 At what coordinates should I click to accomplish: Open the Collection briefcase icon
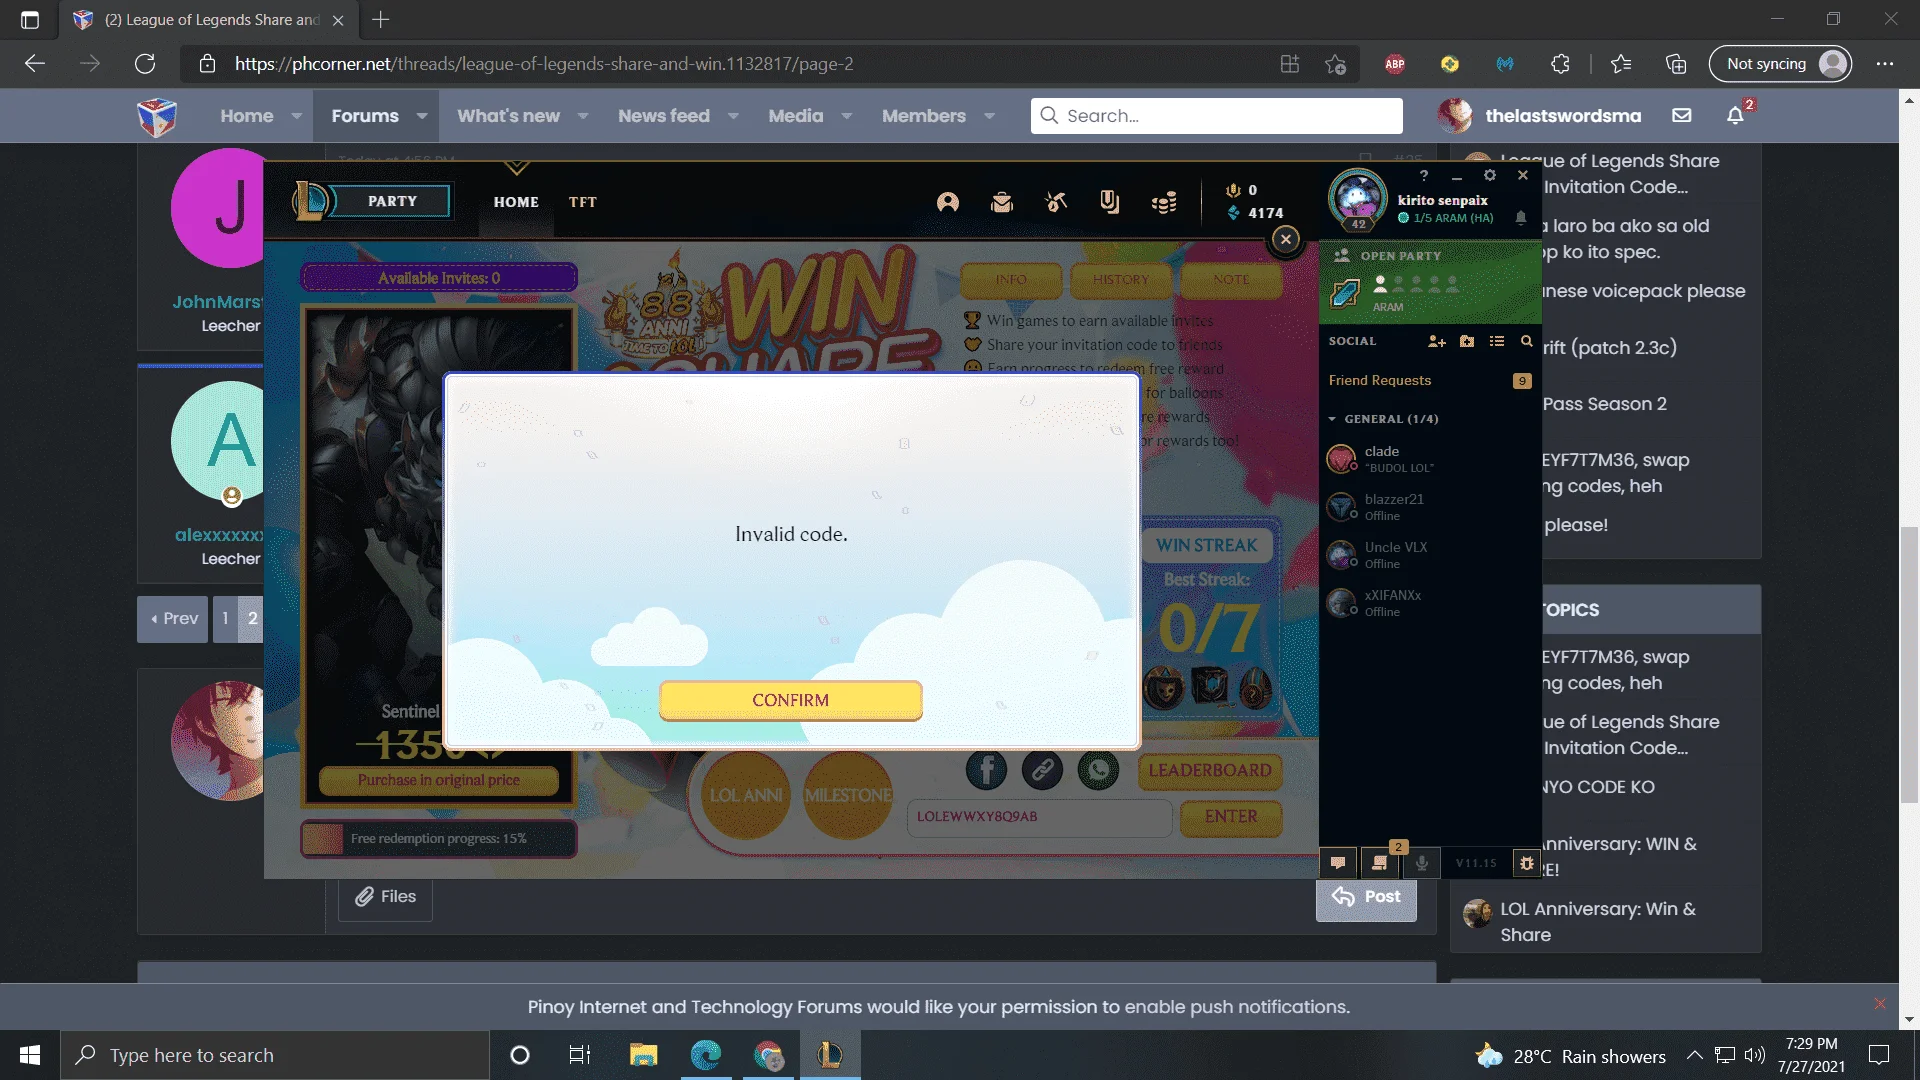pyautogui.click(x=1002, y=202)
